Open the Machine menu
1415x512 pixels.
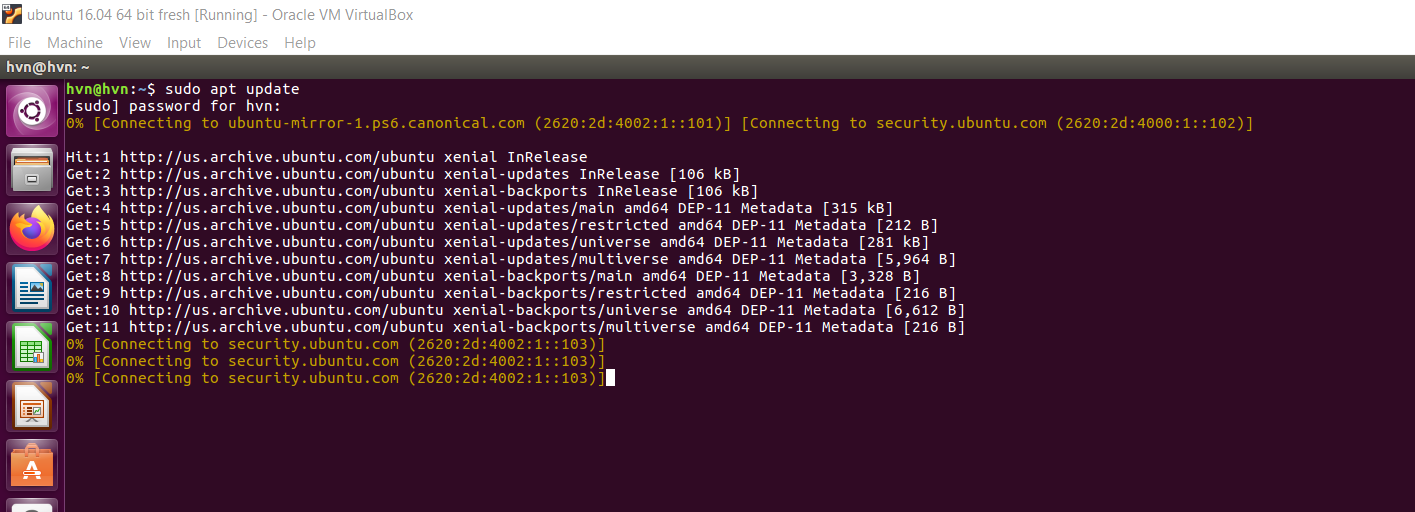(75, 43)
